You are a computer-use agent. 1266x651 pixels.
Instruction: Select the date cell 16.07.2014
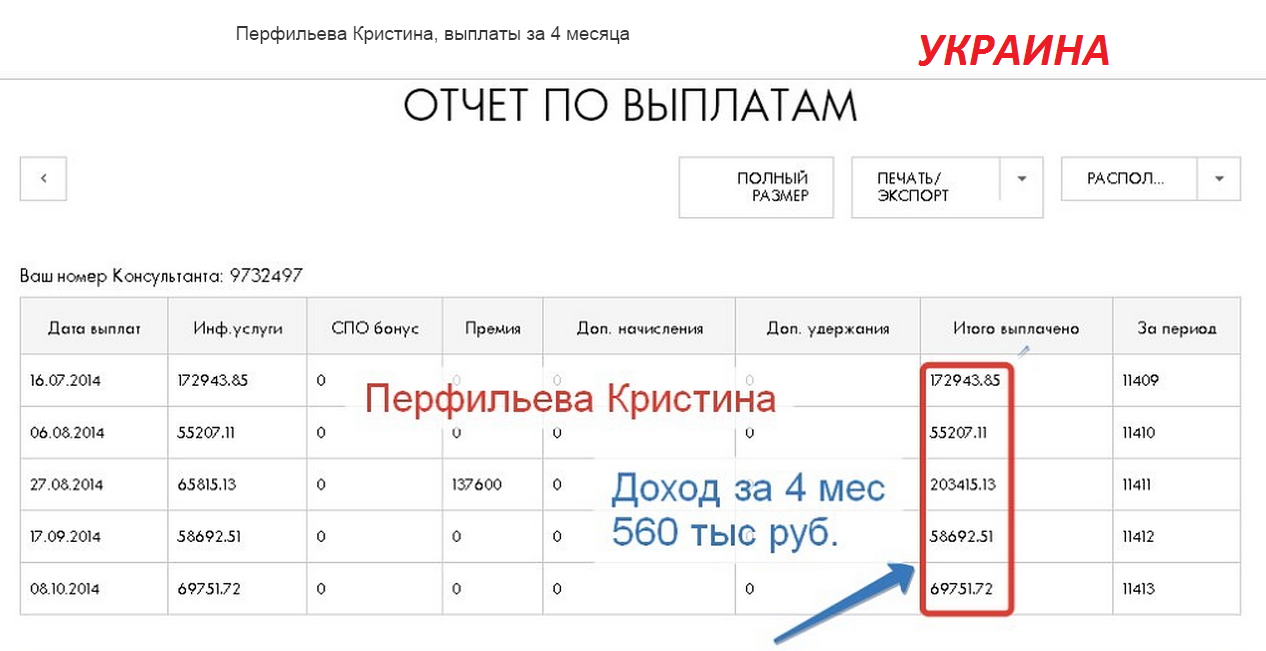(x=94, y=380)
